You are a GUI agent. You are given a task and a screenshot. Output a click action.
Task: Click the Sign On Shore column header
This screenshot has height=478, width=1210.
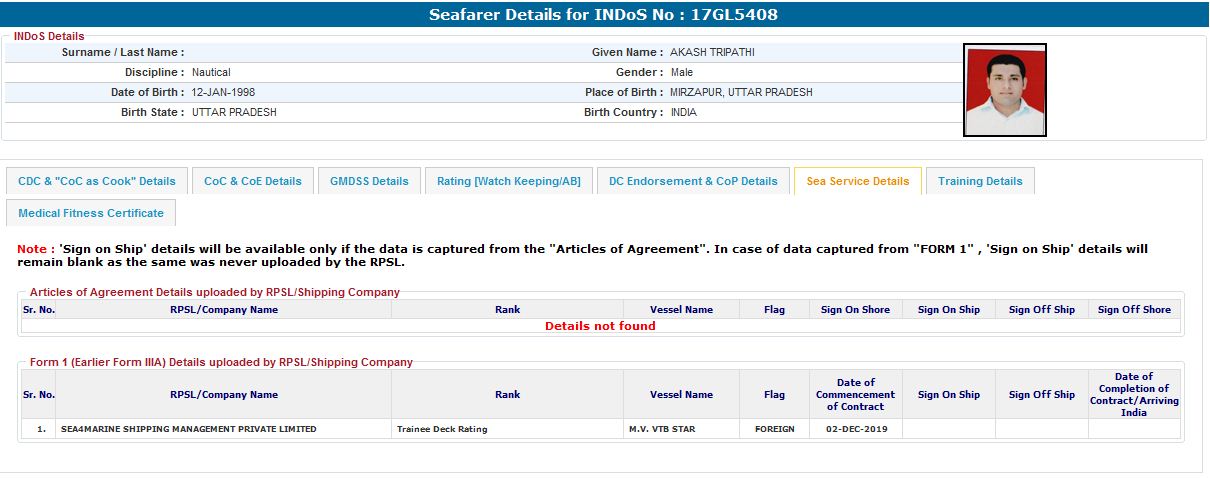[x=855, y=310]
